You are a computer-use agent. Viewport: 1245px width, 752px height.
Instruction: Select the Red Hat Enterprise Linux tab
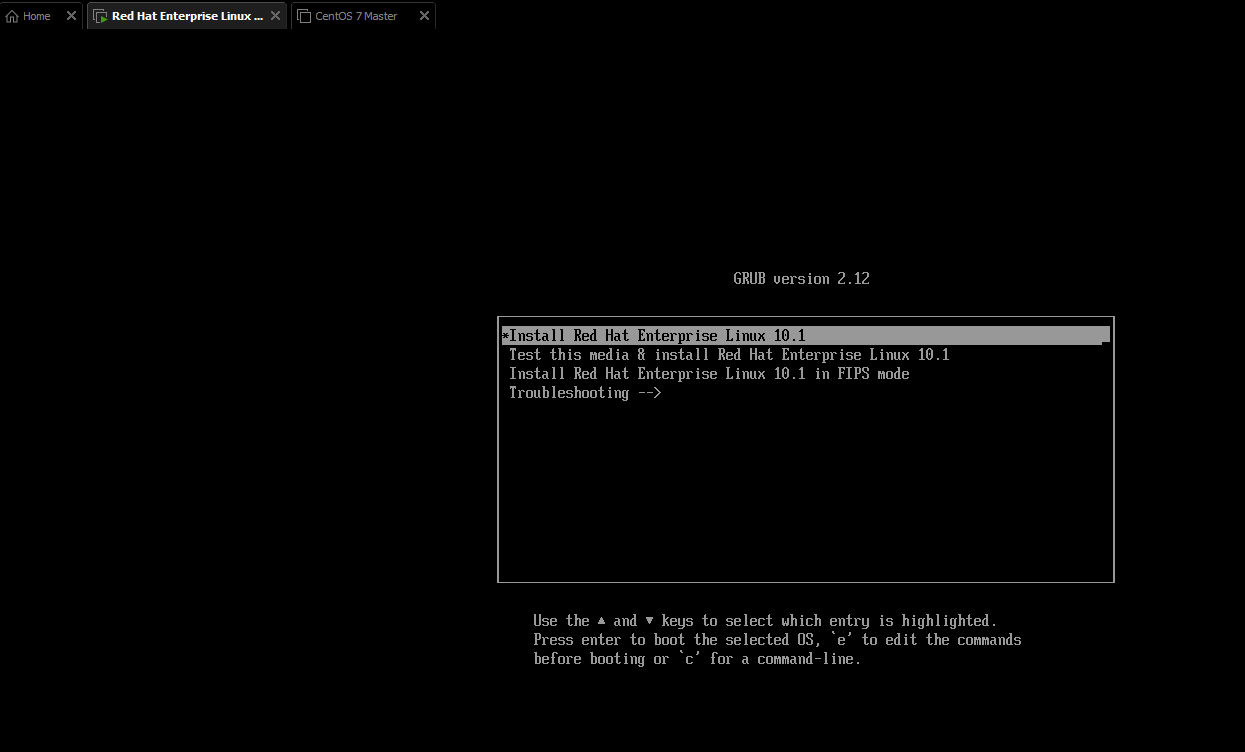(x=187, y=16)
